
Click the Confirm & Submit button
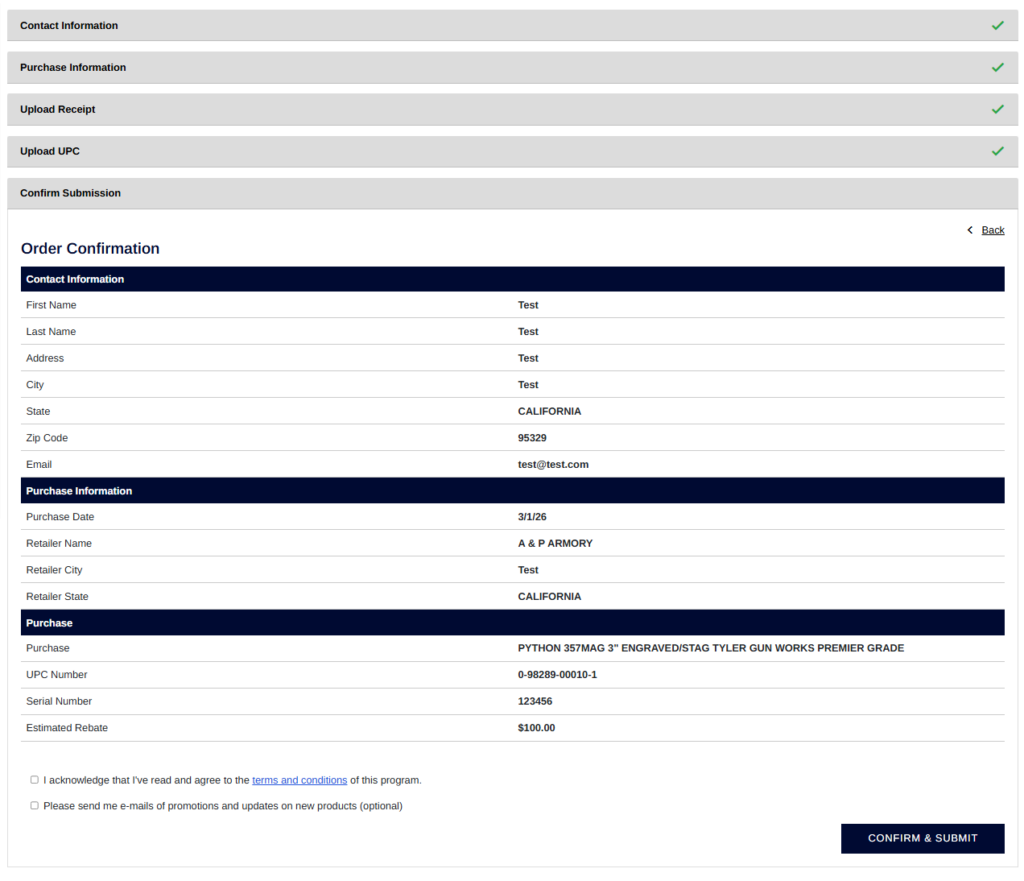pos(922,838)
